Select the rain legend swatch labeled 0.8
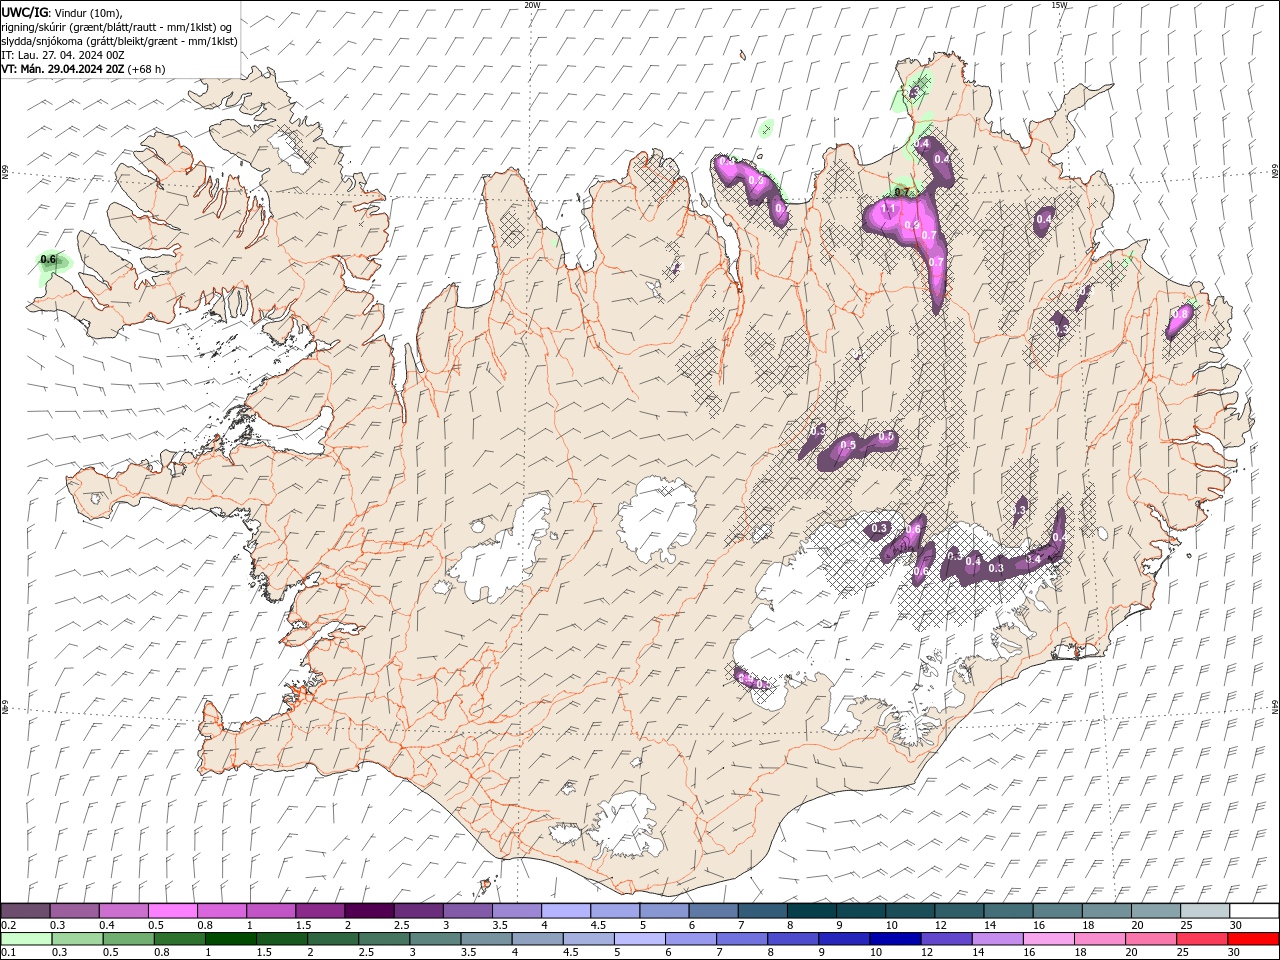This screenshot has width=1280, height=960. (x=179, y=939)
